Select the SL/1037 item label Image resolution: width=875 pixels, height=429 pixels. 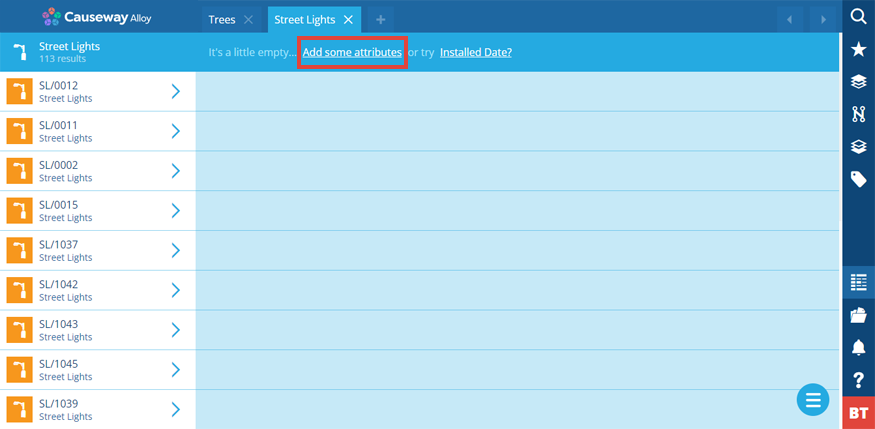[59, 244]
